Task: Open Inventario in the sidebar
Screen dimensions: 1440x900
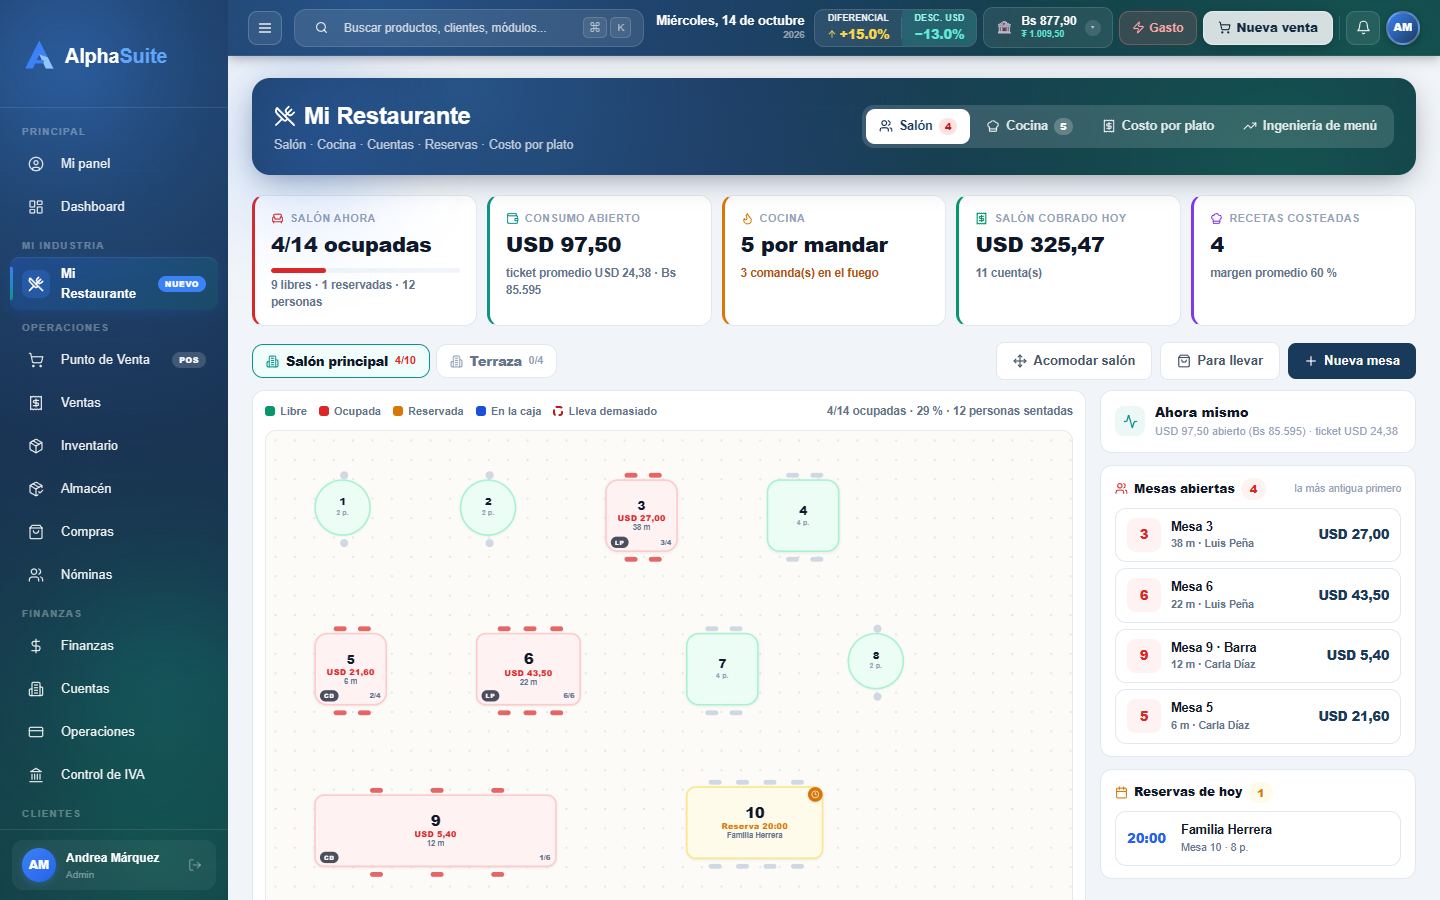Action: click(x=114, y=446)
